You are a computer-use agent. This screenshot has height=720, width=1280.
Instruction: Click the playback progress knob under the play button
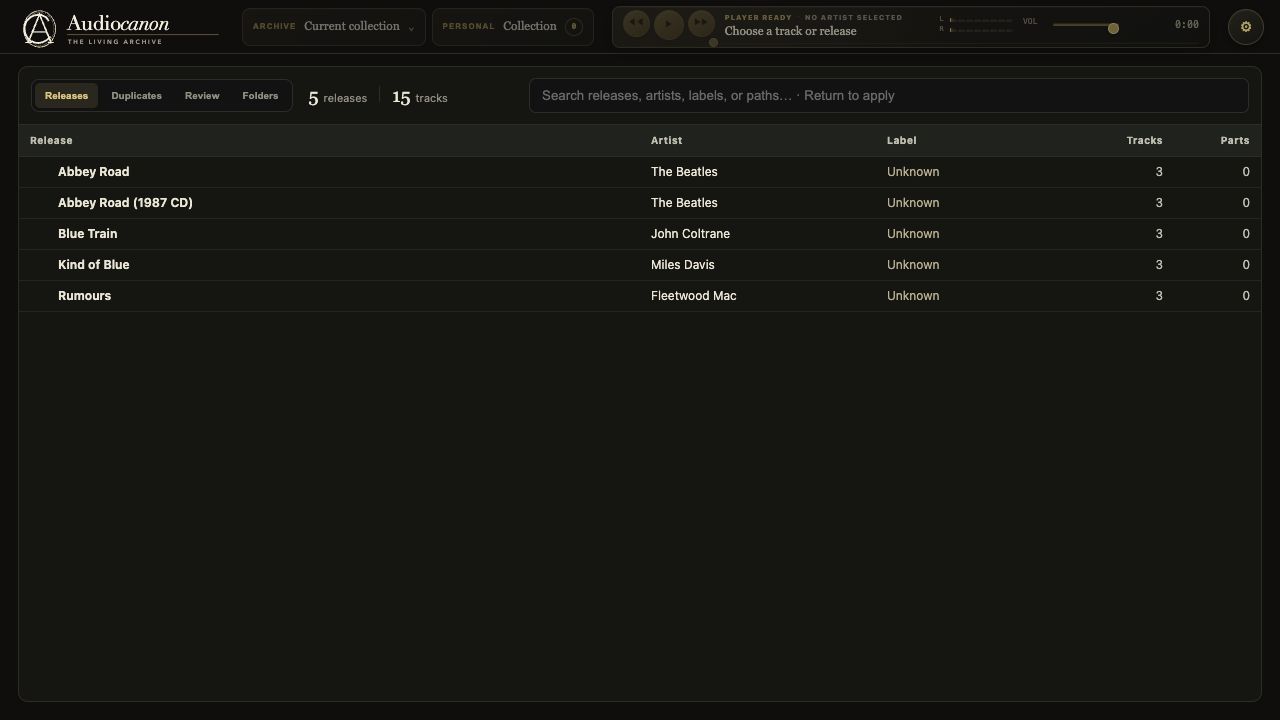coord(713,42)
